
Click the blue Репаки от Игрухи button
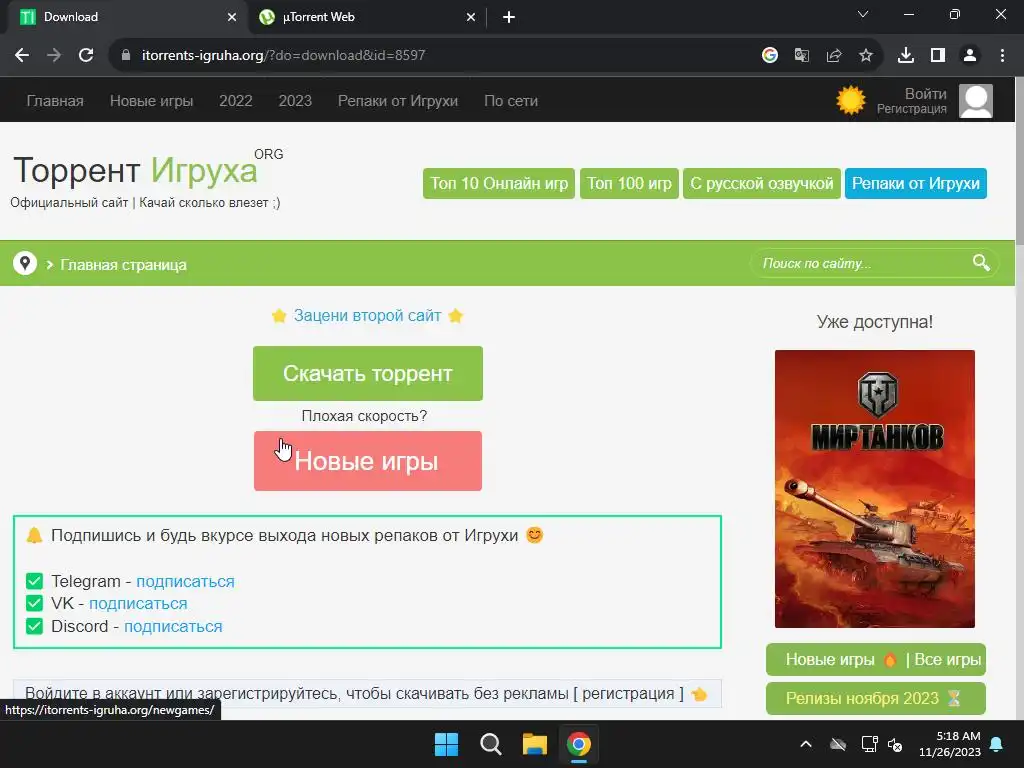(916, 184)
